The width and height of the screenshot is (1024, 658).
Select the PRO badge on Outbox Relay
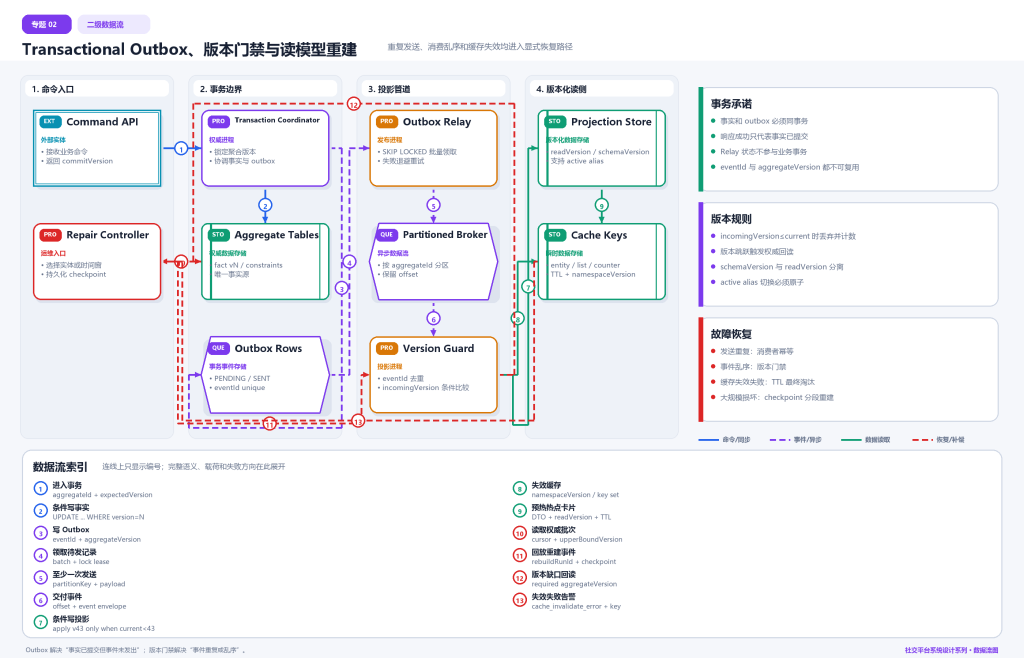[387, 121]
